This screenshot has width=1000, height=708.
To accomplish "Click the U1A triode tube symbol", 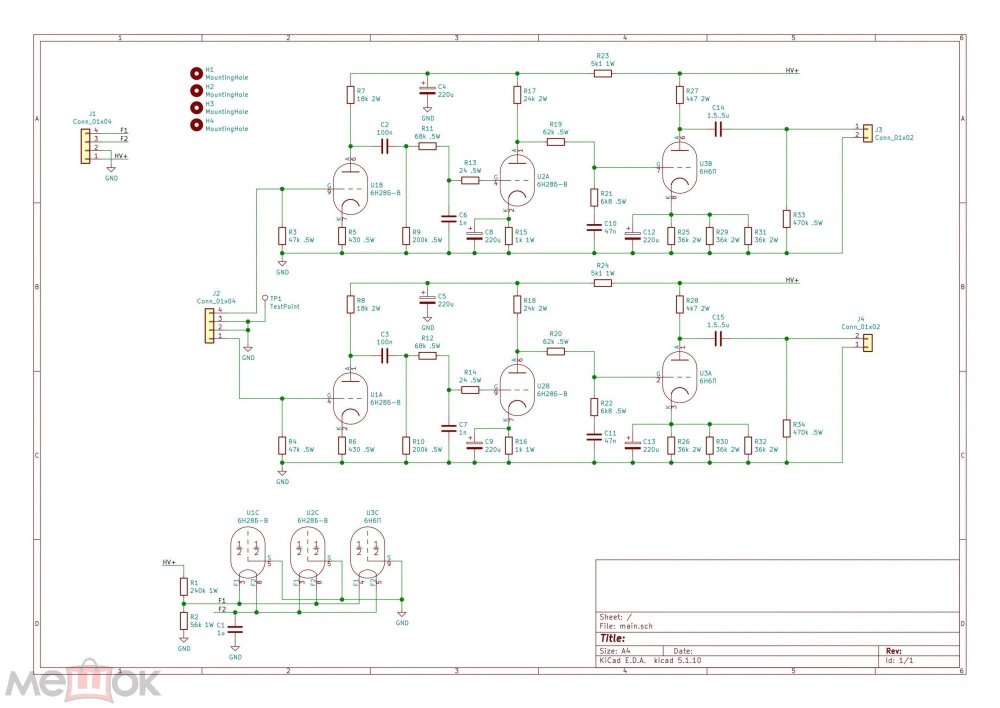I will pos(348,398).
